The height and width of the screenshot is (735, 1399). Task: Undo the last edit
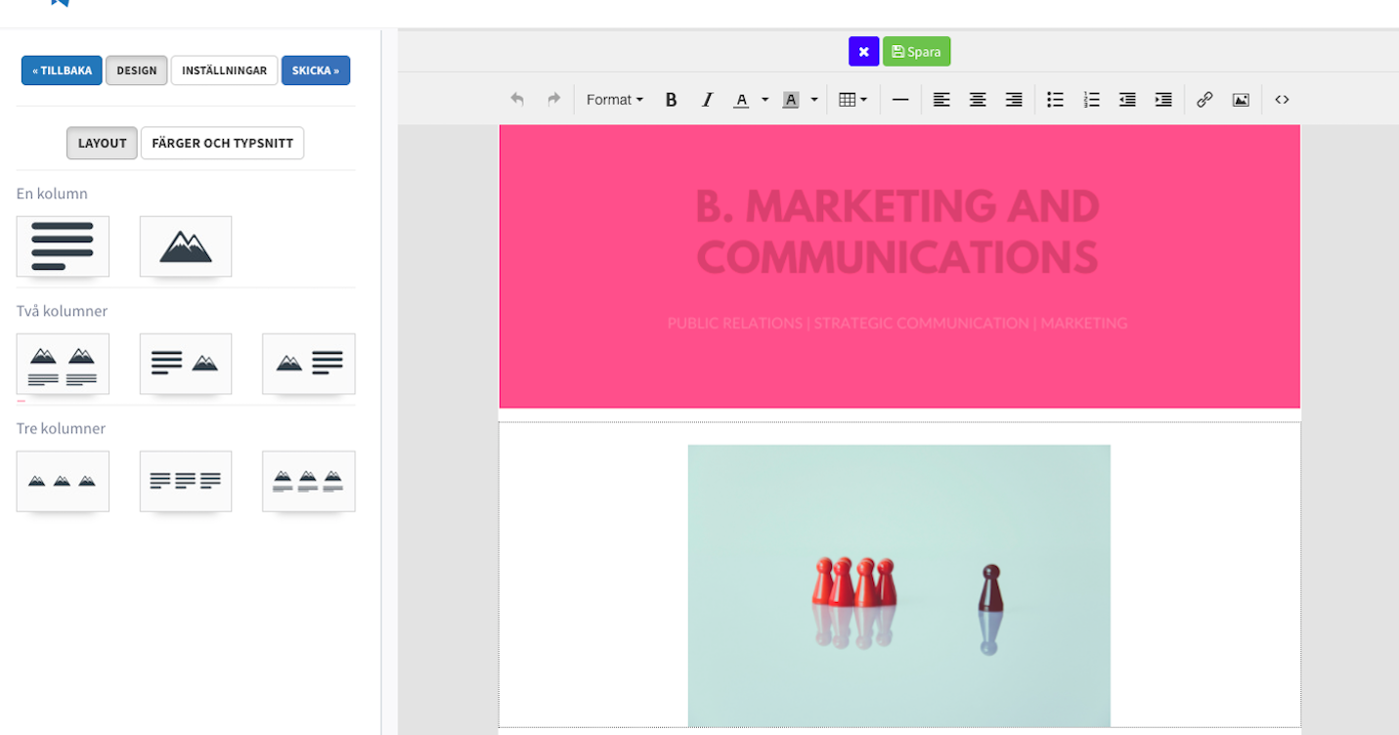pos(517,100)
